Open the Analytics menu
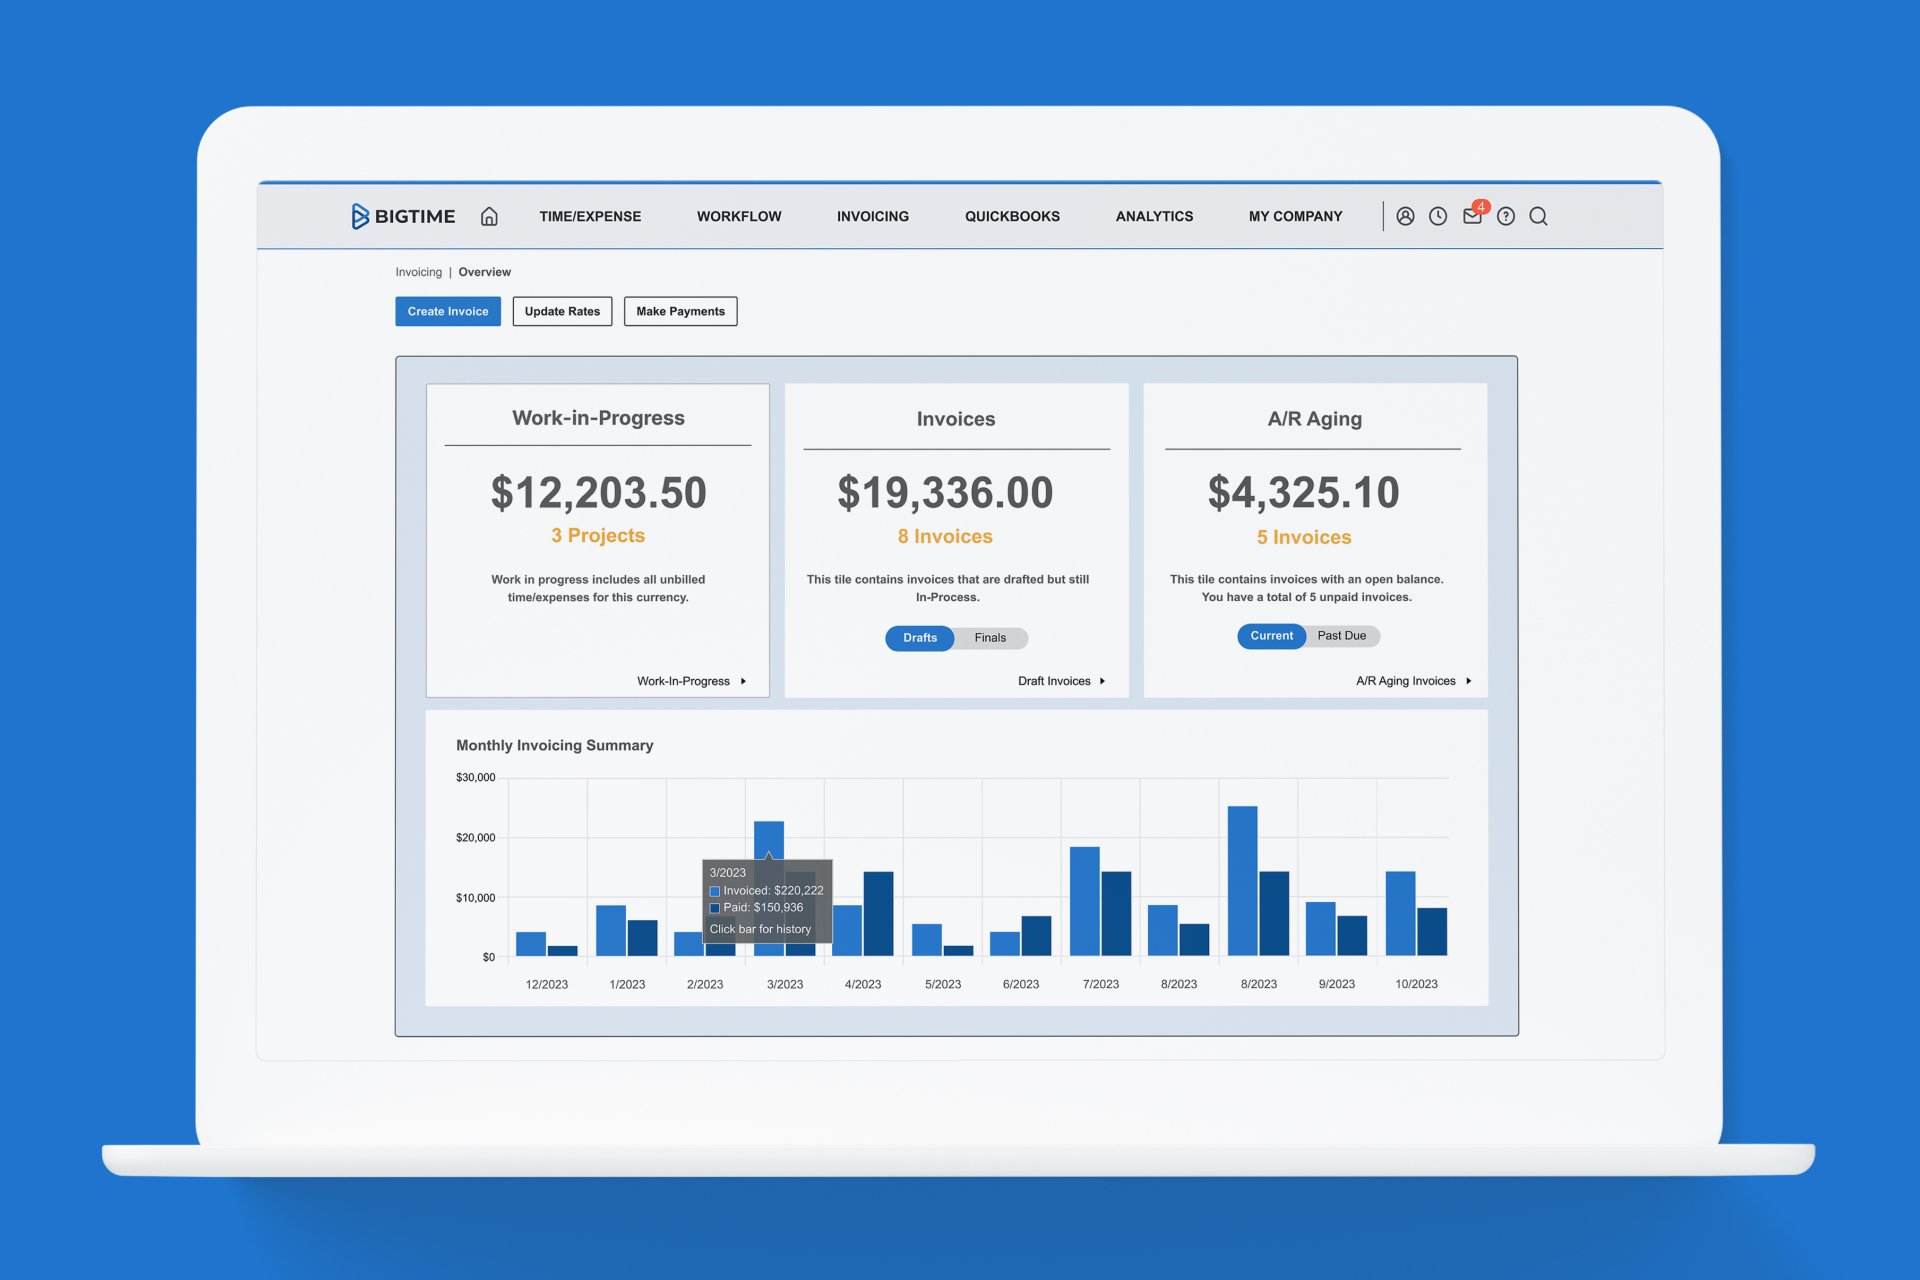This screenshot has height=1280, width=1920. point(1154,216)
